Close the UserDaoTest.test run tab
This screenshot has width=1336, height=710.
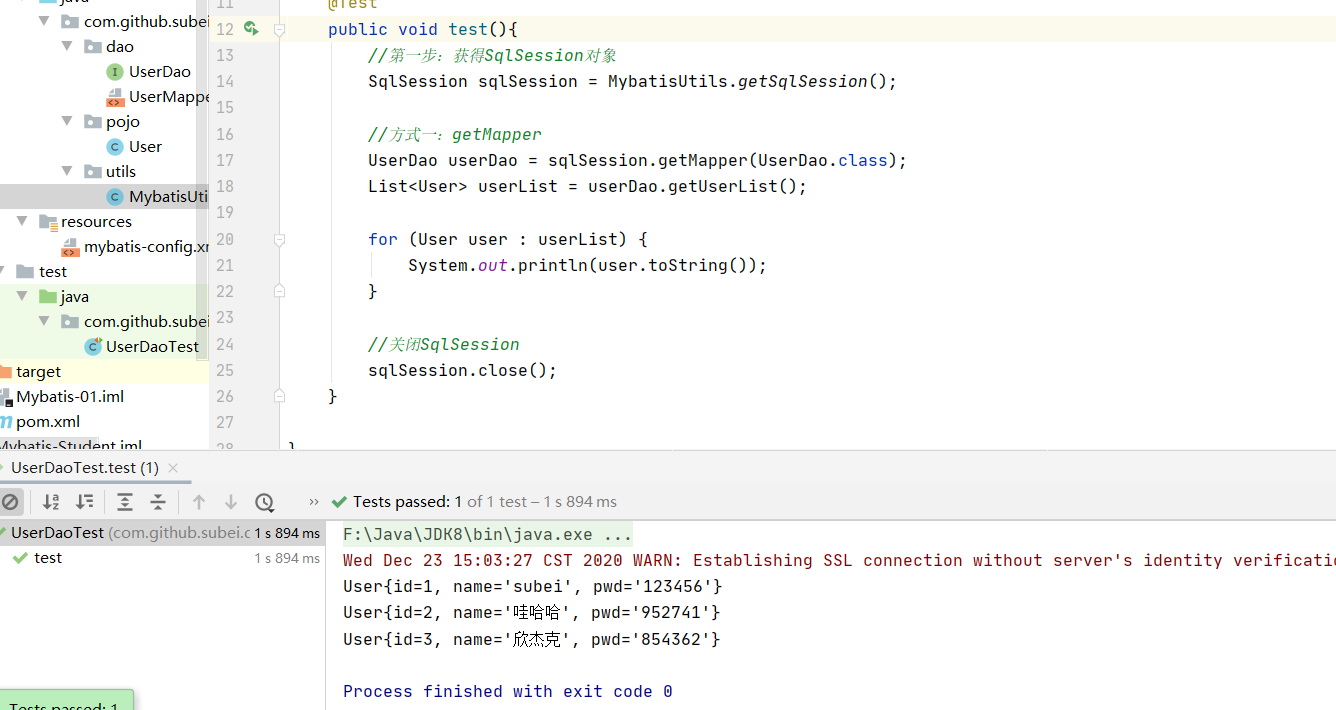tap(173, 468)
